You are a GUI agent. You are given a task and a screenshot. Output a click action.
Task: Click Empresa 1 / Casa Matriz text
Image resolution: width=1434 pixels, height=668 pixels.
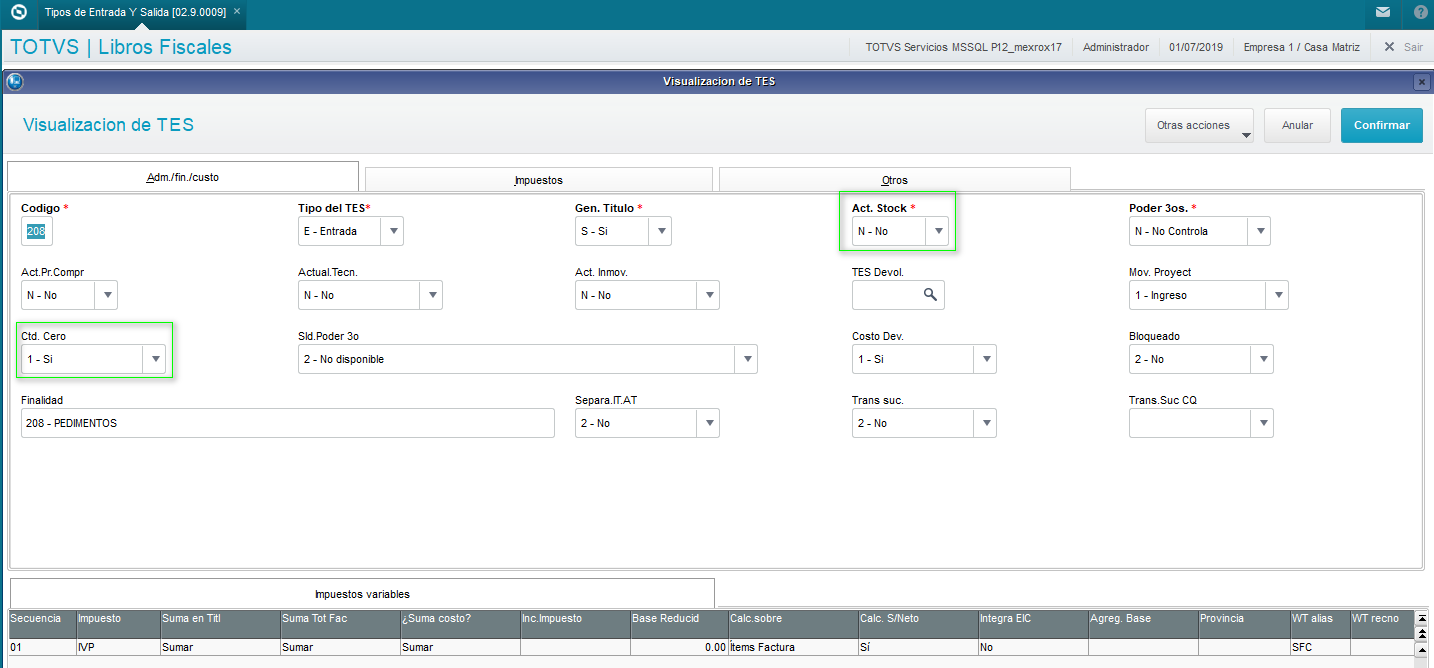pyautogui.click(x=1302, y=47)
